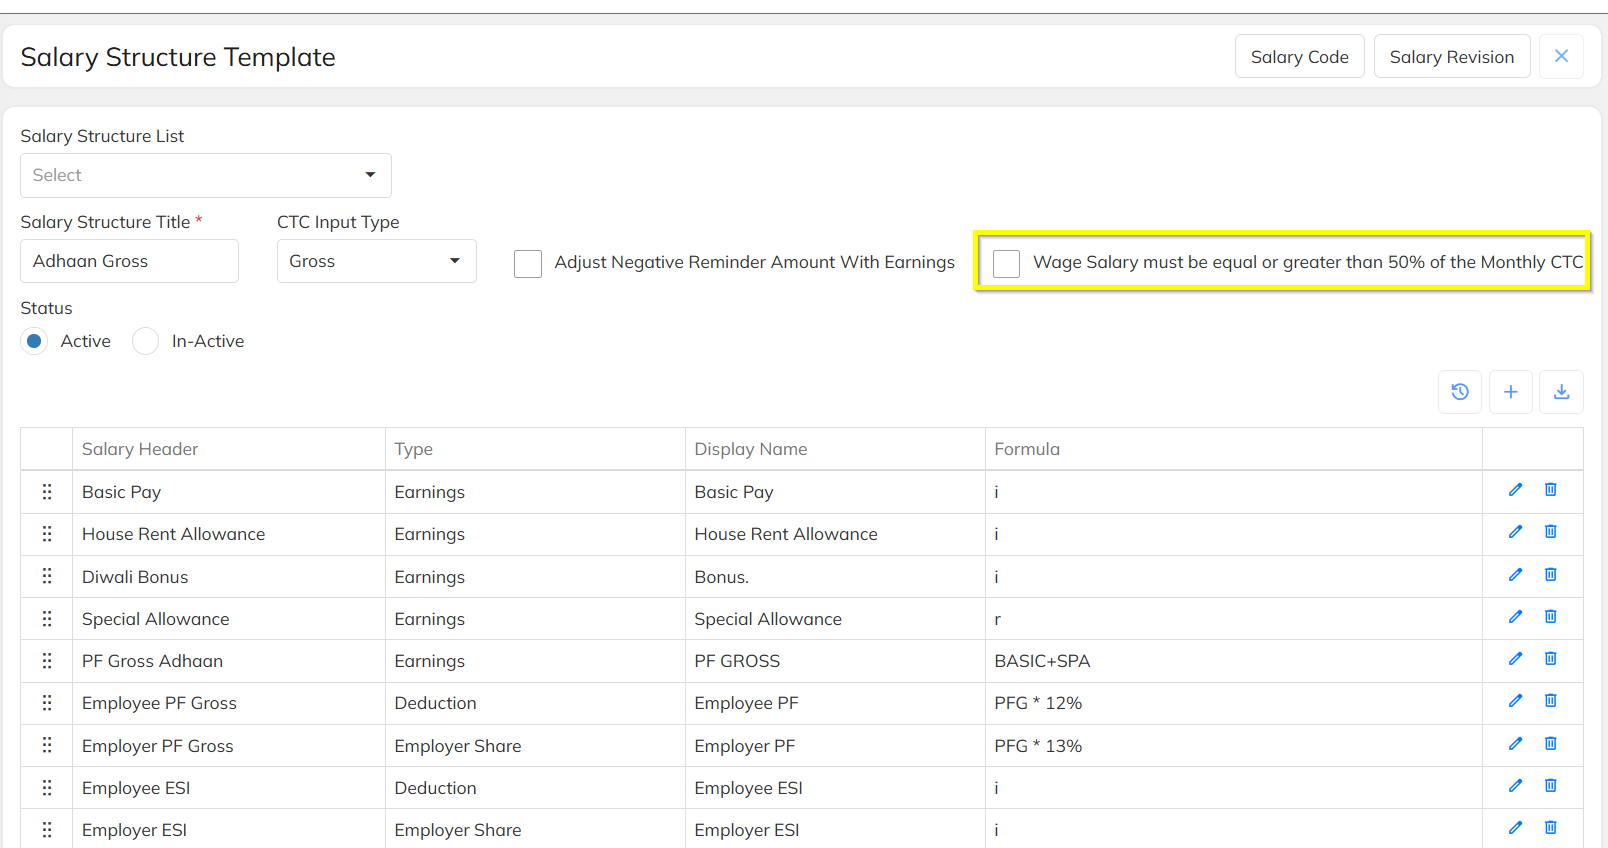Delete the Employer PF Gross row

tap(1550, 744)
